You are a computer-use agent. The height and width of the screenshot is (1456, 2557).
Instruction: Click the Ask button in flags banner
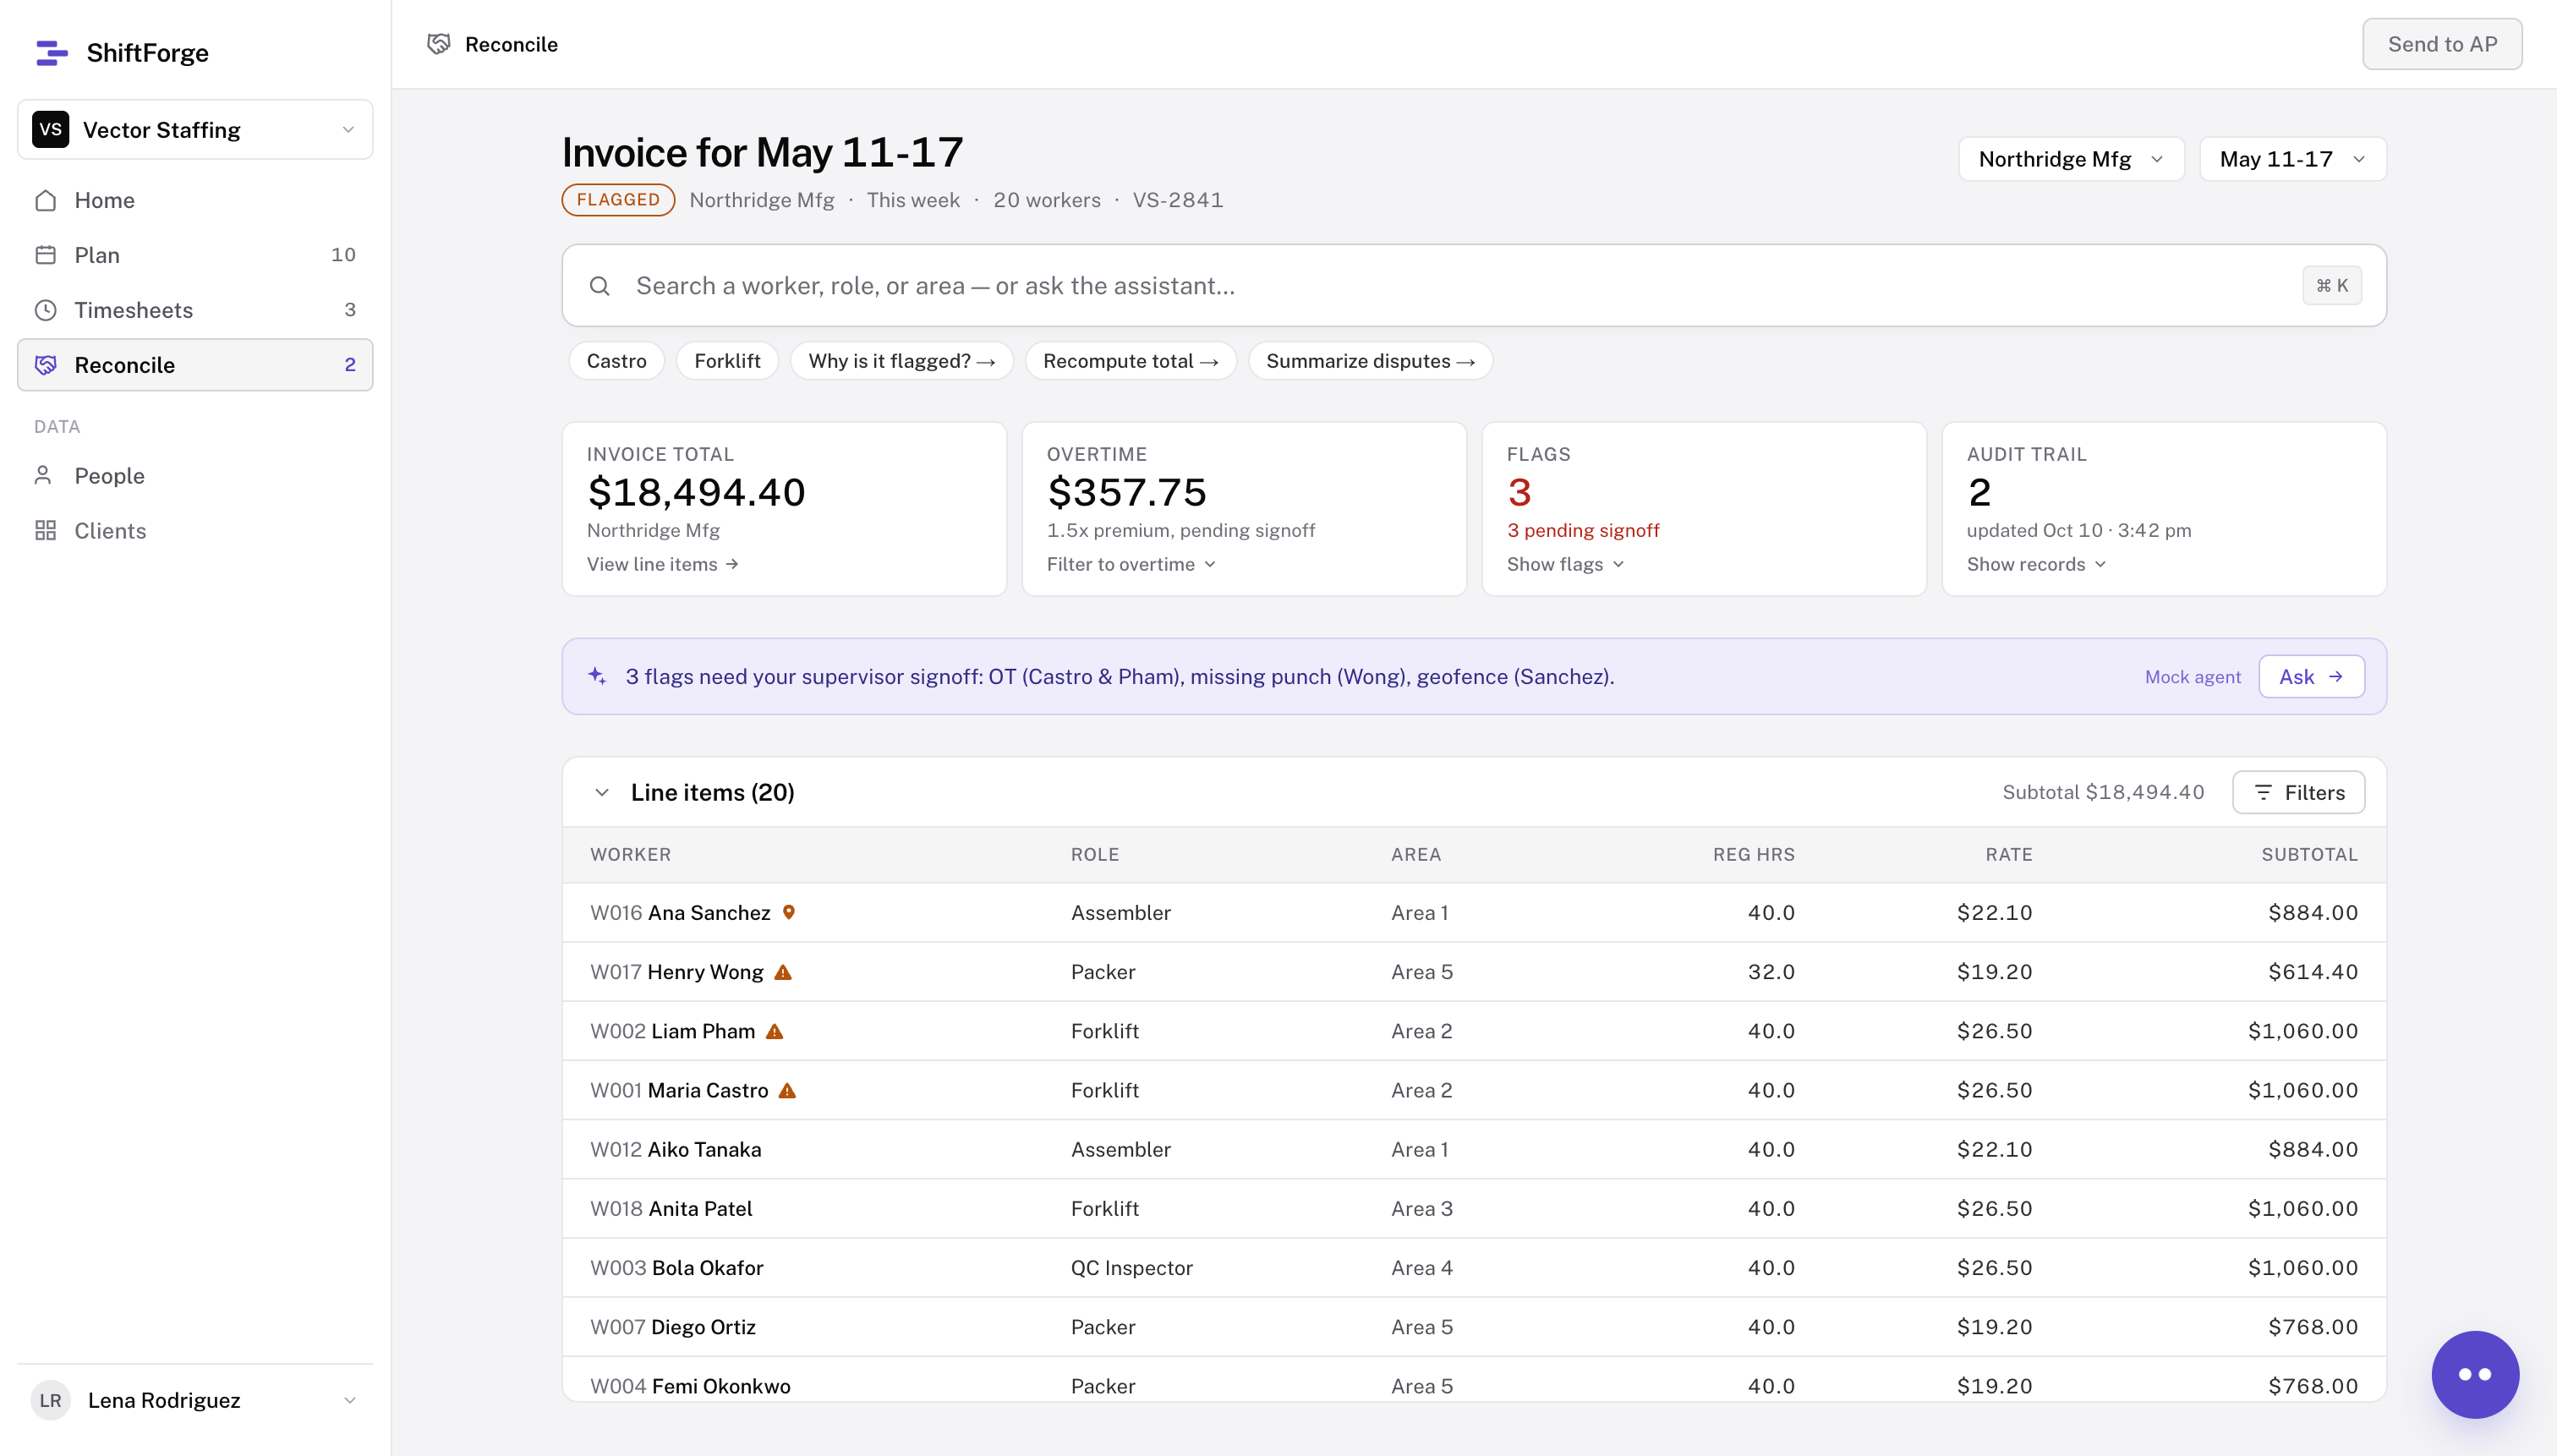2311,677
